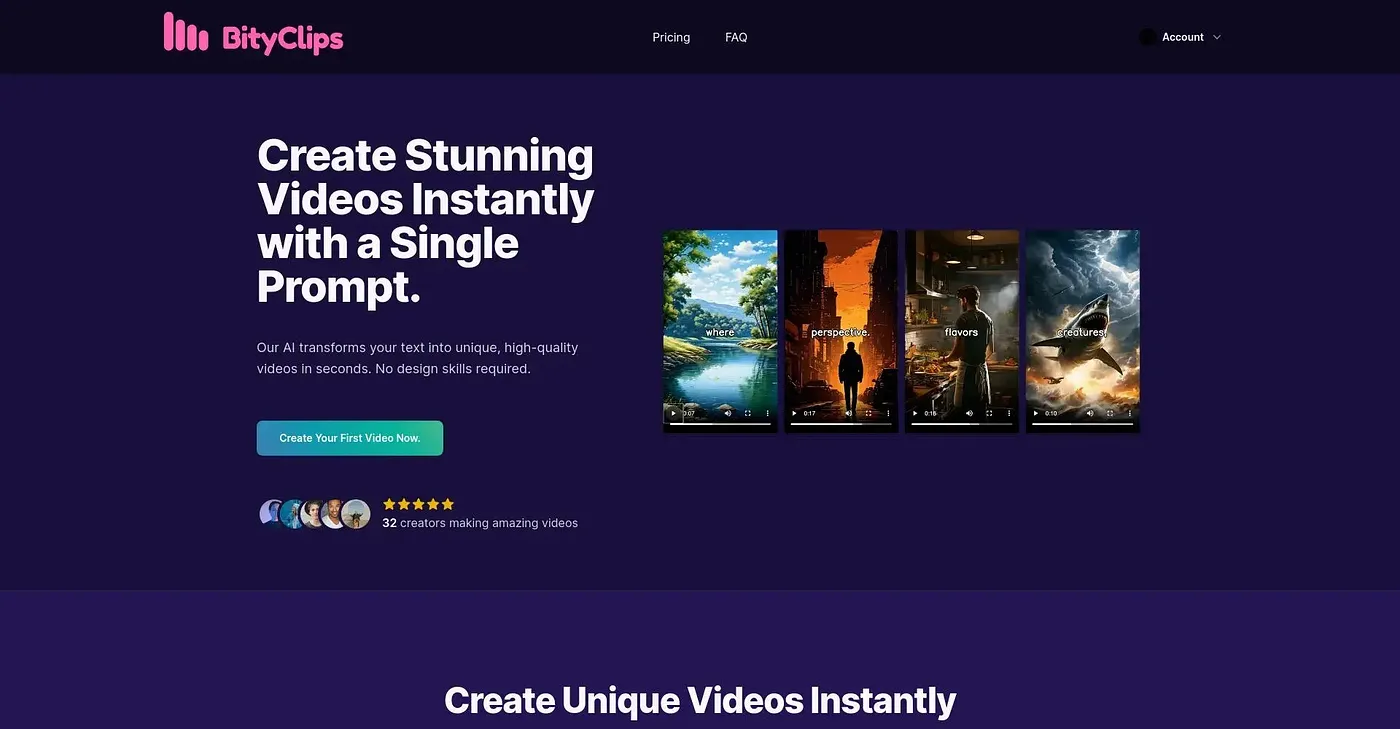
Task: Seek on the "where" video progress bar
Action: coord(720,424)
